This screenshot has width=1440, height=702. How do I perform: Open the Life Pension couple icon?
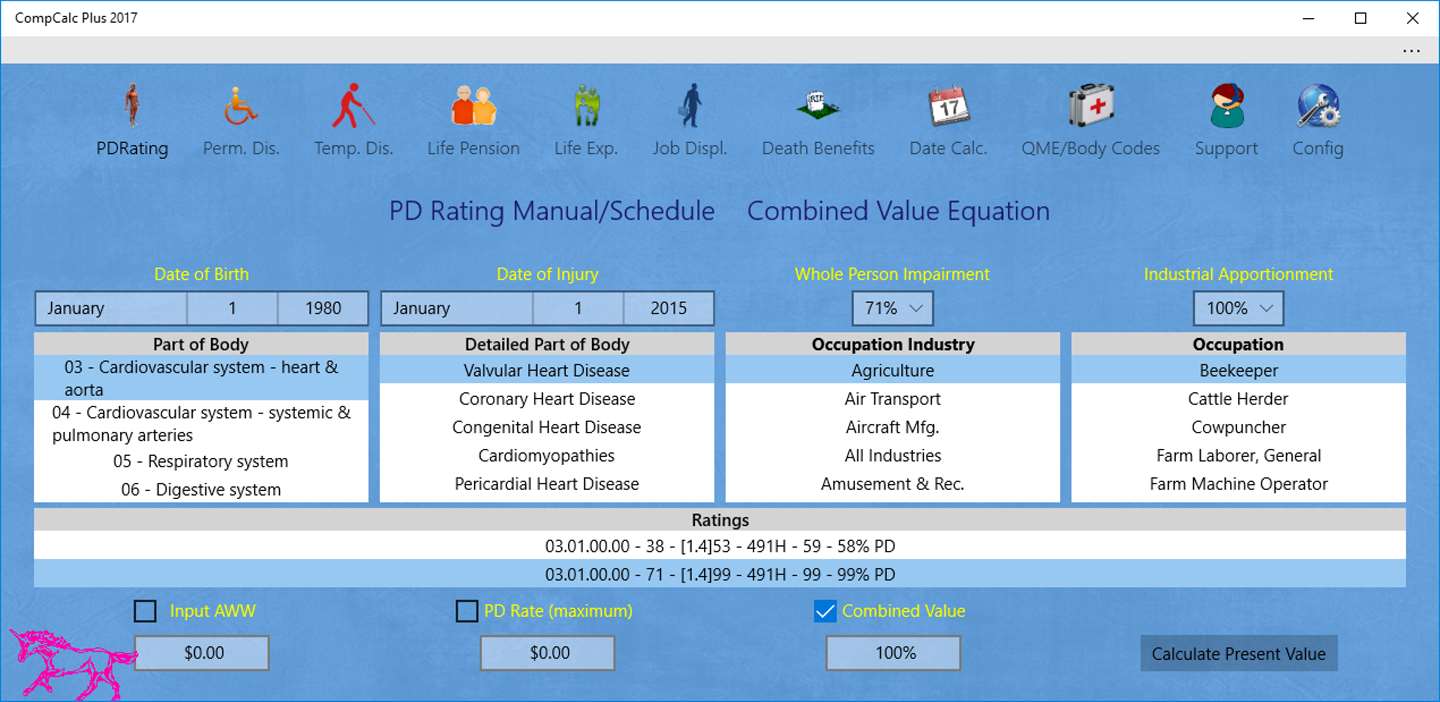coord(474,106)
